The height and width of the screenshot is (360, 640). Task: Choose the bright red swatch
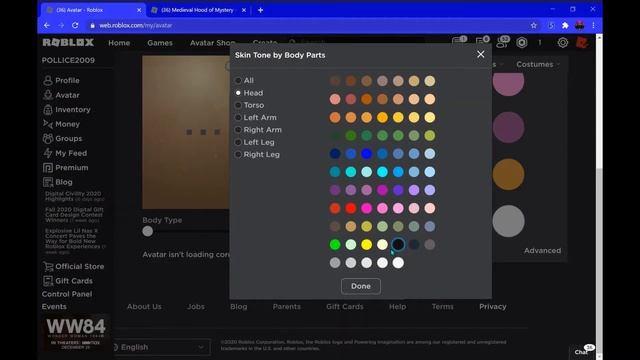click(351, 208)
